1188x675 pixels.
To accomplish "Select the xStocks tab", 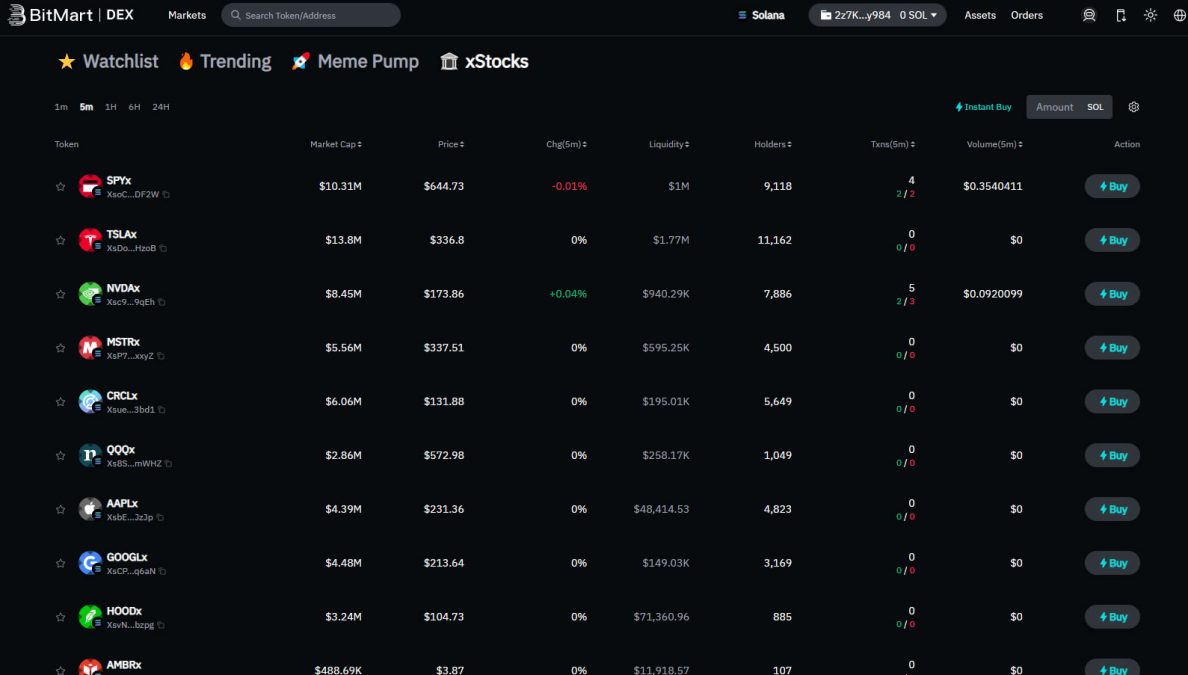I will [x=484, y=61].
